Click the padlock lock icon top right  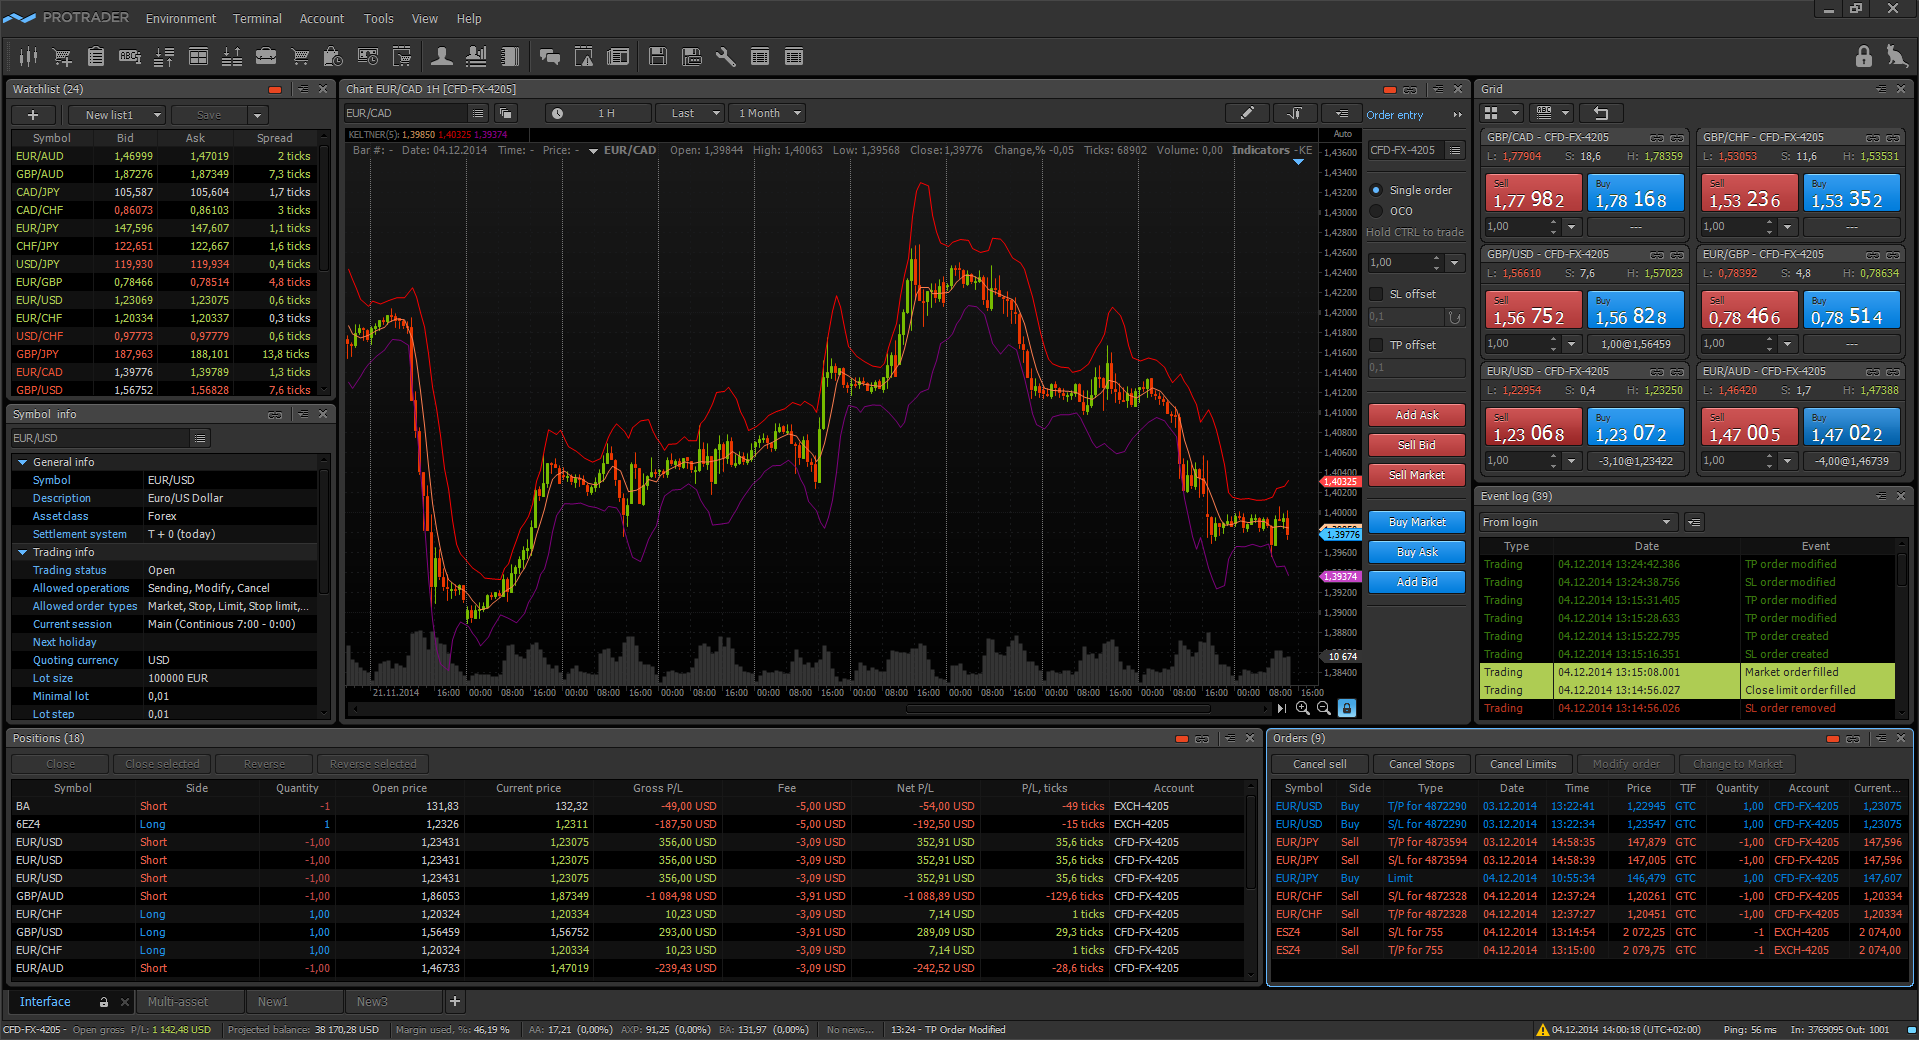pos(1863,57)
